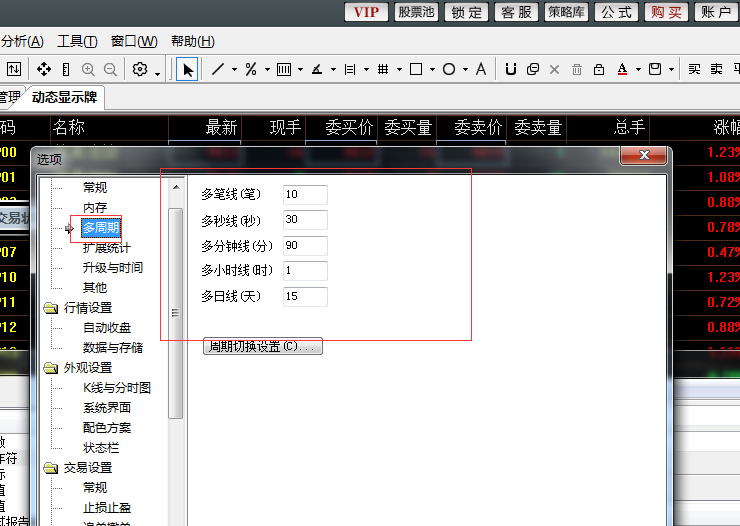Screen dimensions: 740x526
Task: Toggle the magnet snap icon
Action: pos(511,69)
